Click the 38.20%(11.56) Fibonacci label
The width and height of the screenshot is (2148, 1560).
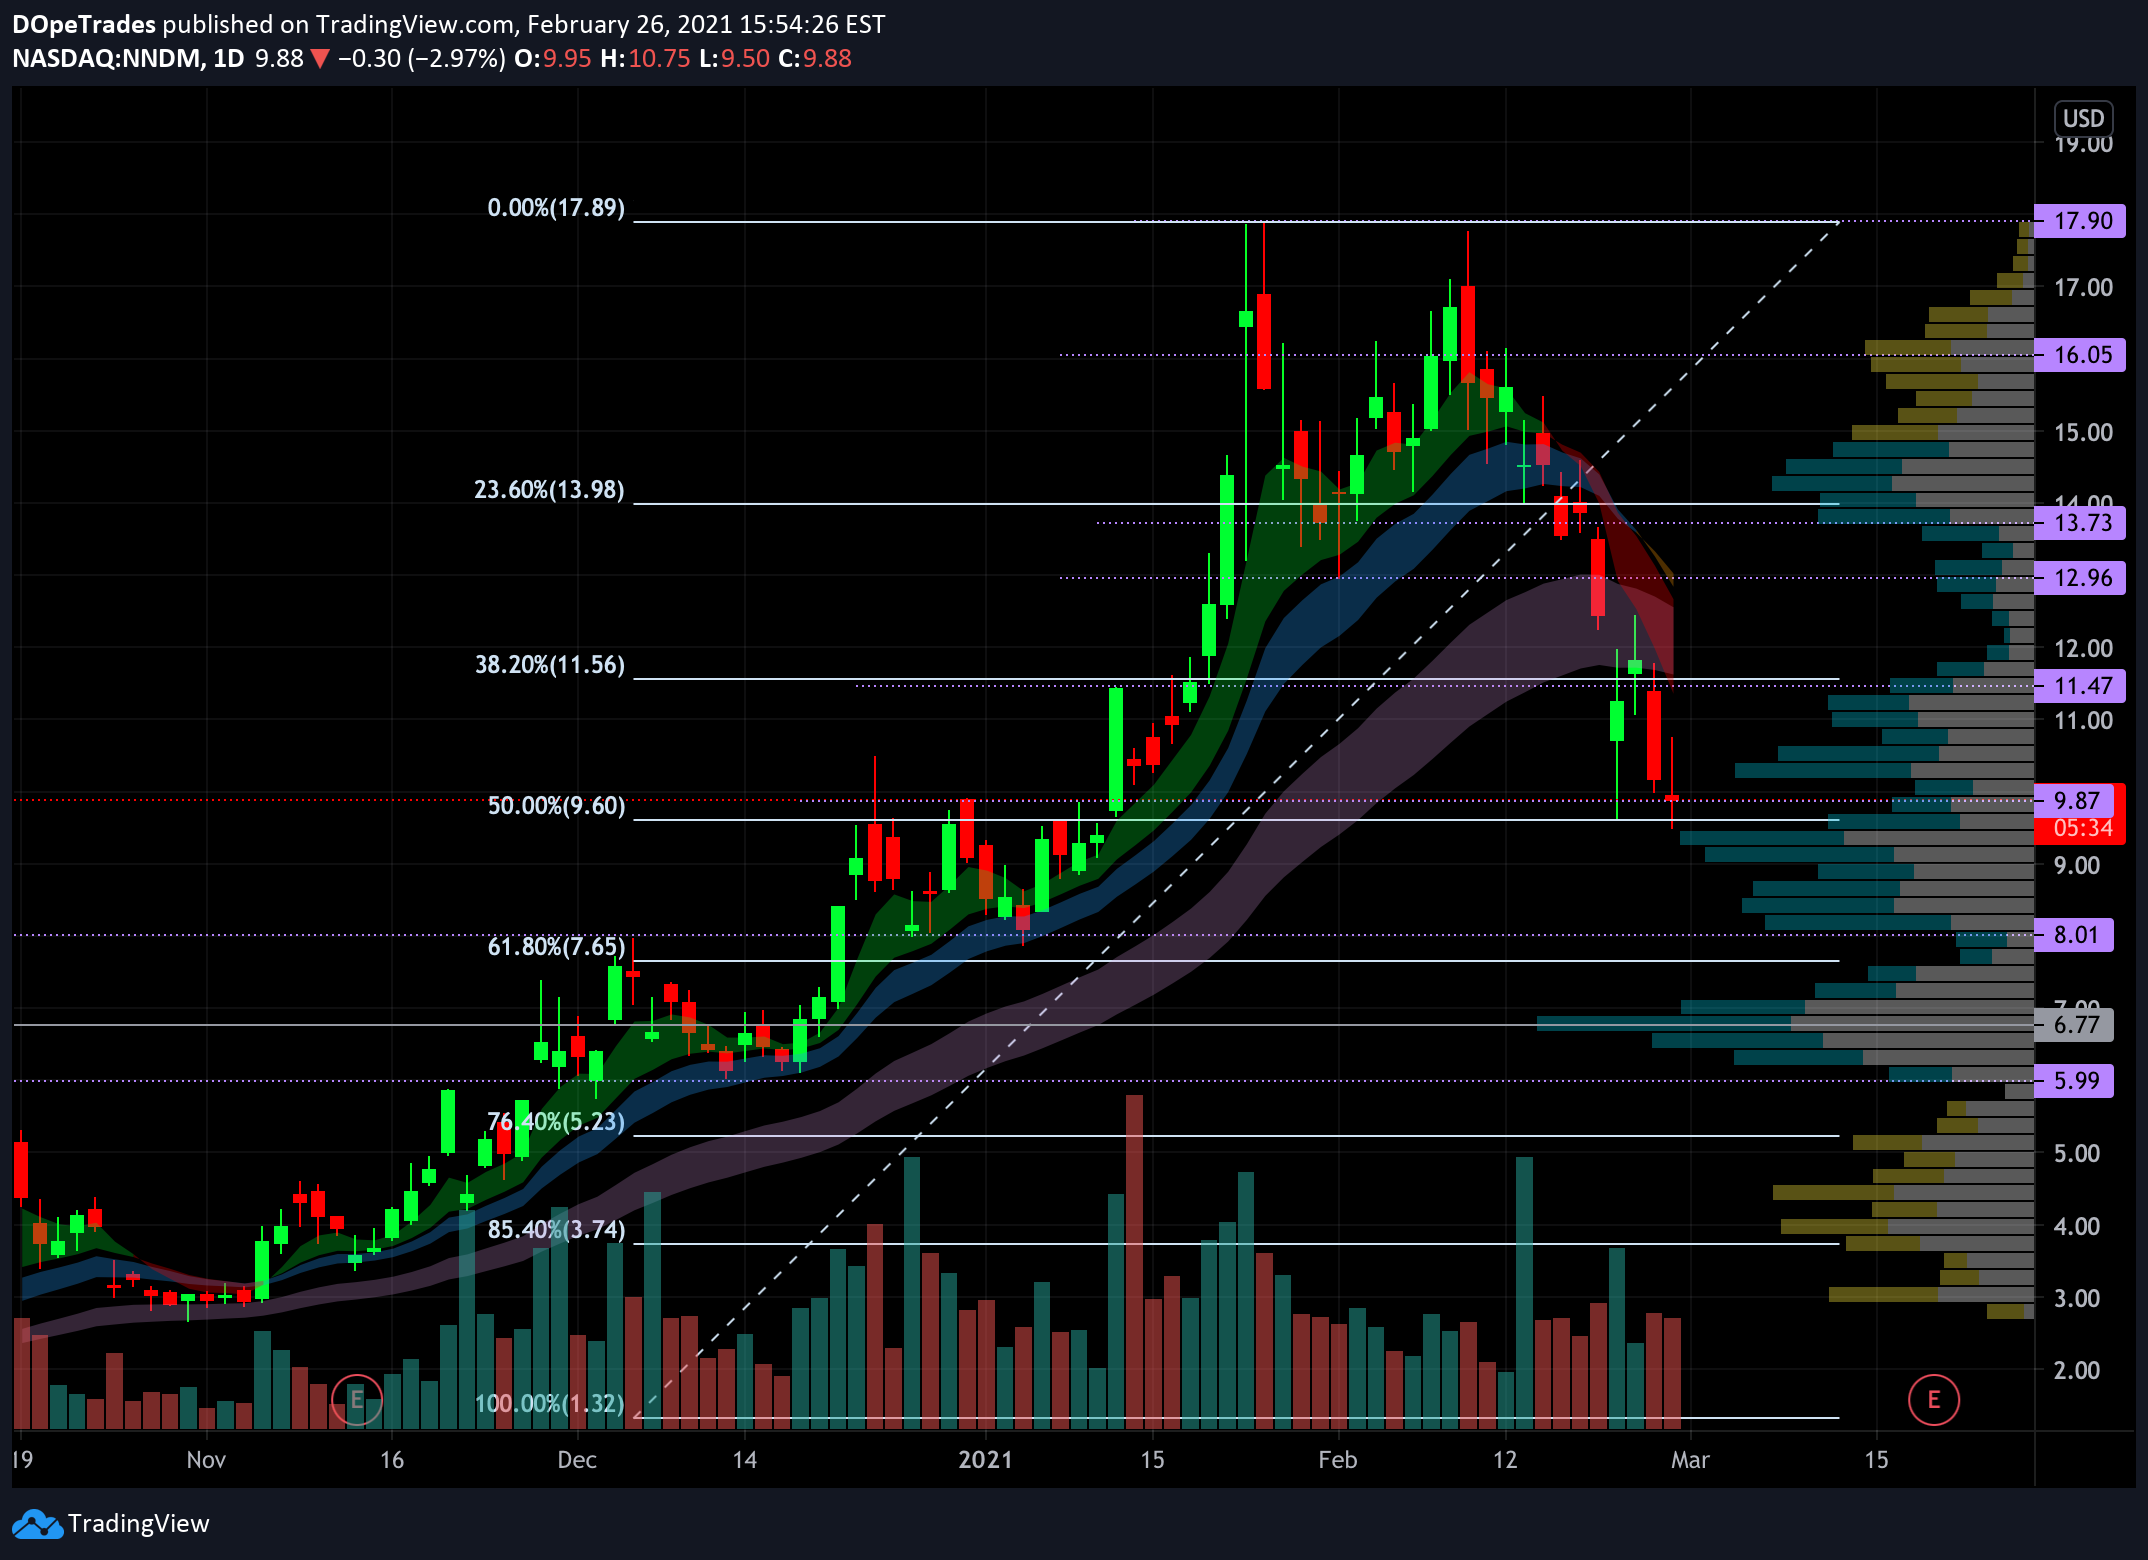[550, 665]
